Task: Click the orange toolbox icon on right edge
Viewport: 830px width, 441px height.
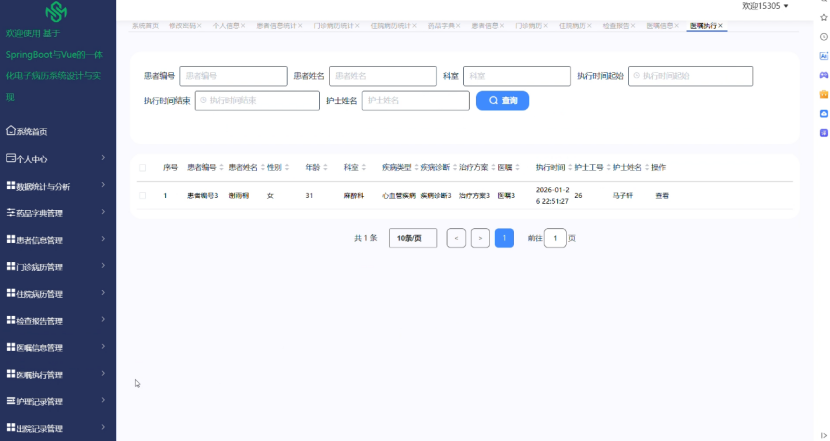Action: [x=824, y=94]
